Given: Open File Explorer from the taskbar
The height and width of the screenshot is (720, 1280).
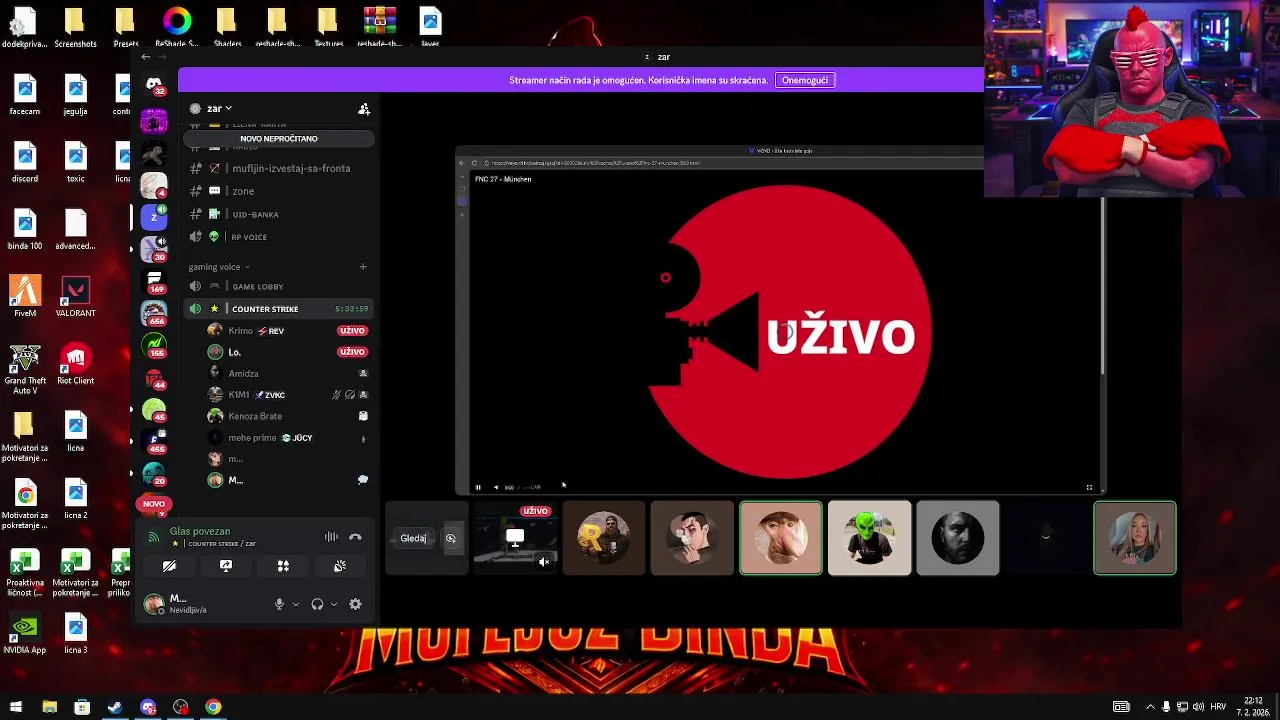Looking at the screenshot, I should [x=49, y=707].
